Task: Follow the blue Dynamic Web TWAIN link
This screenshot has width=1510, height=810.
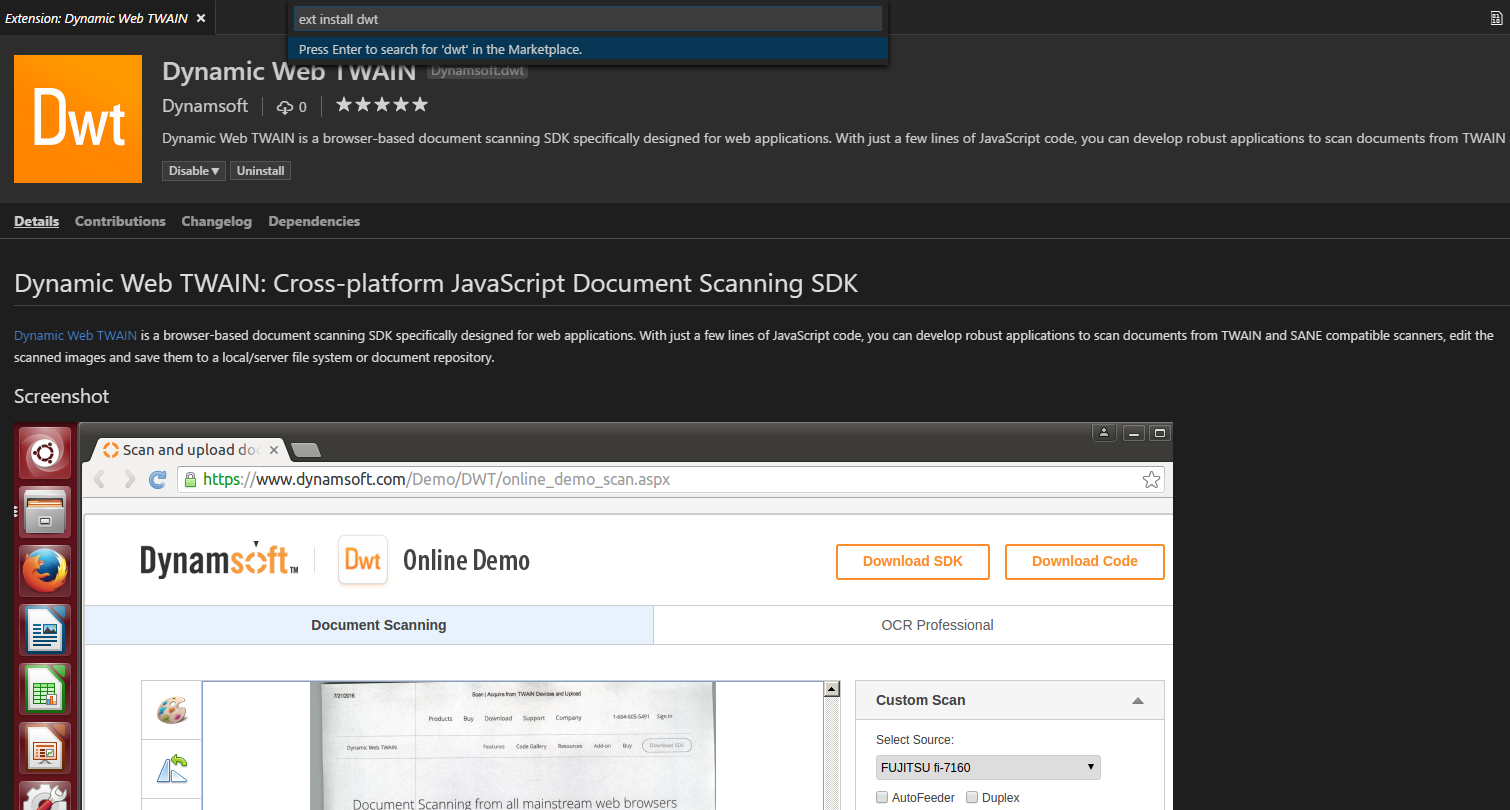Action: [75, 336]
